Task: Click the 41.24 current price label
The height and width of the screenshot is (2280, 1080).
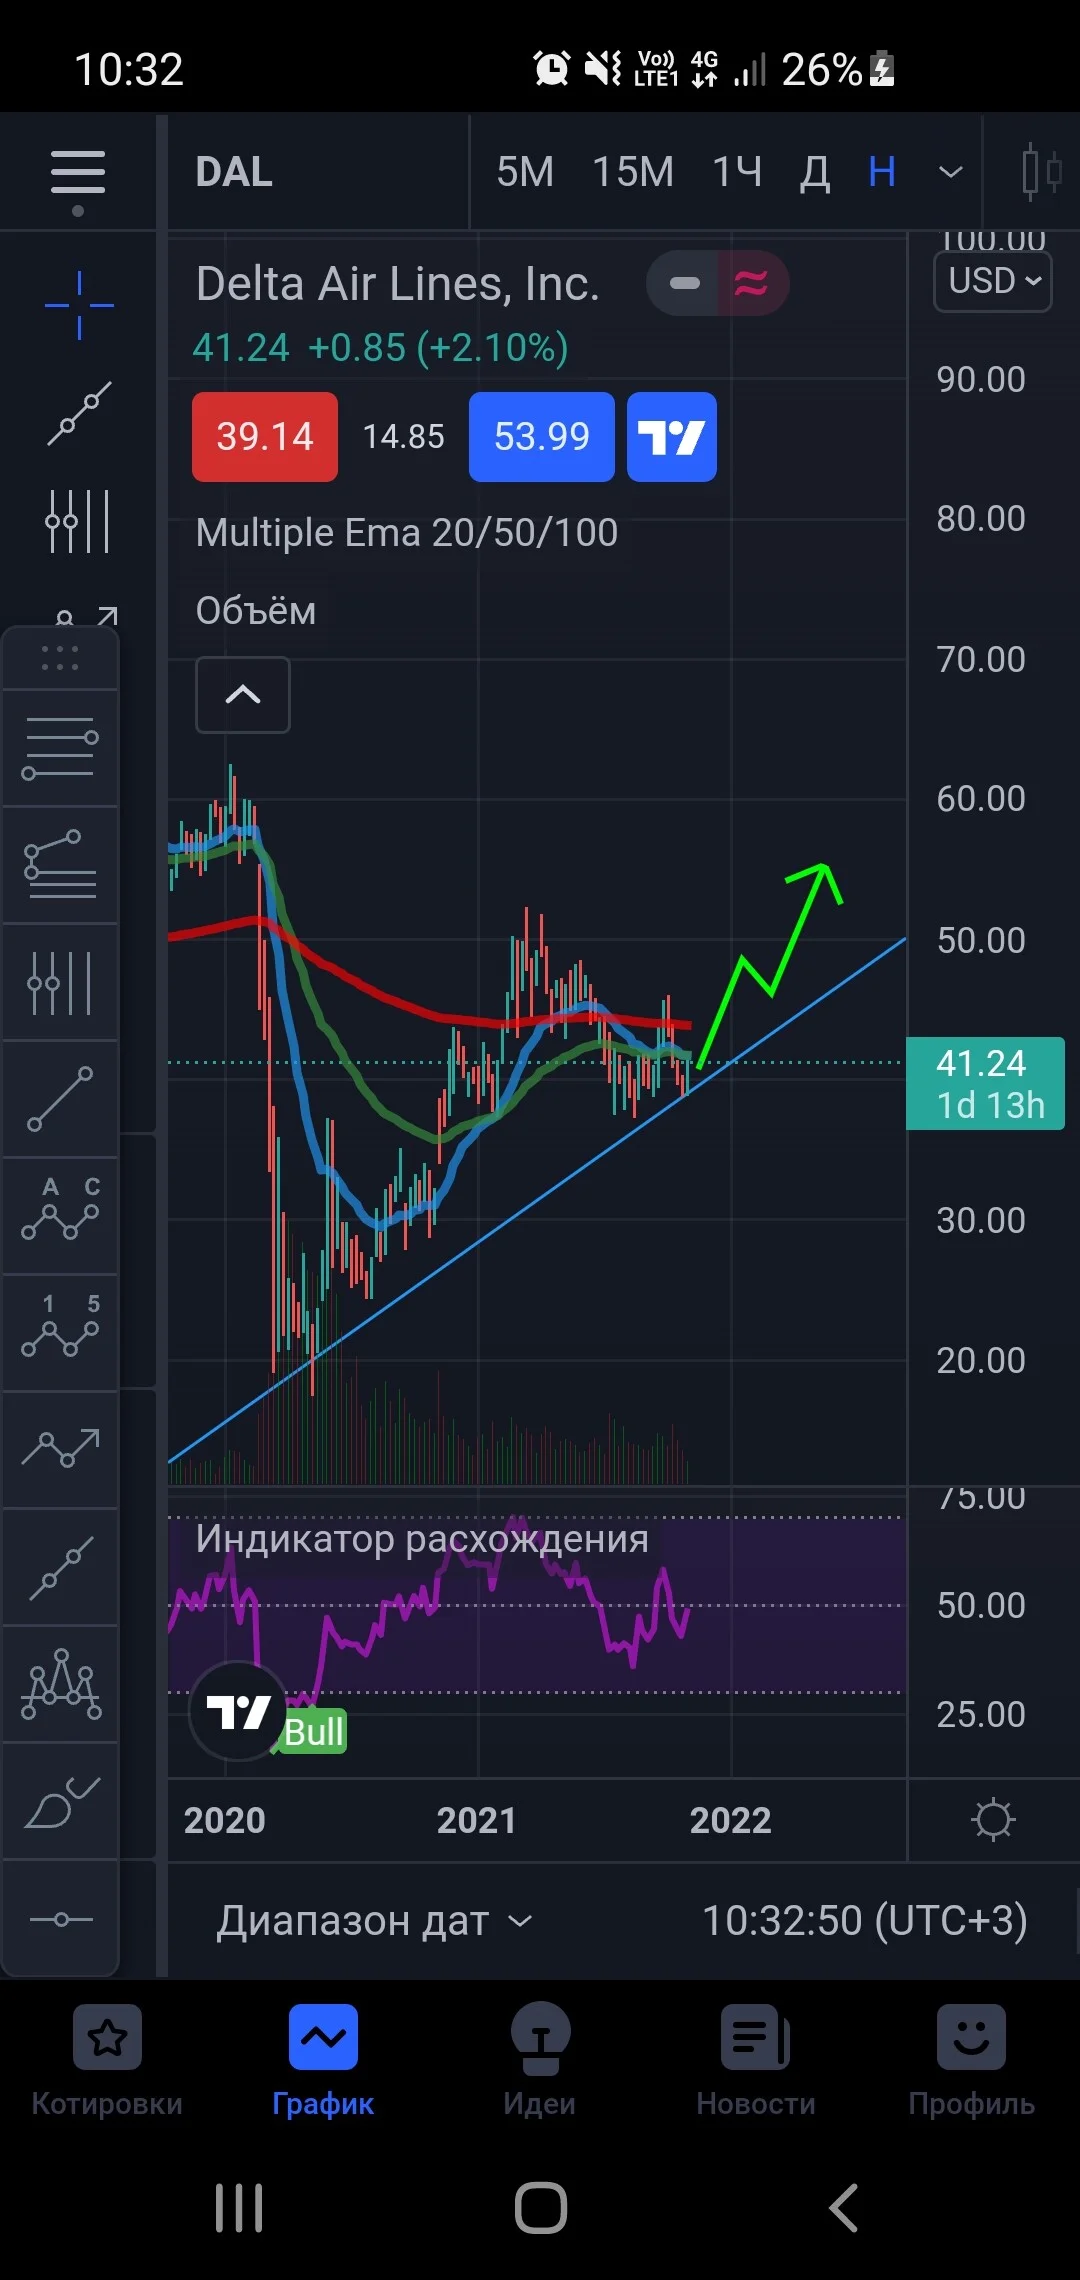Action: pyautogui.click(x=985, y=1084)
